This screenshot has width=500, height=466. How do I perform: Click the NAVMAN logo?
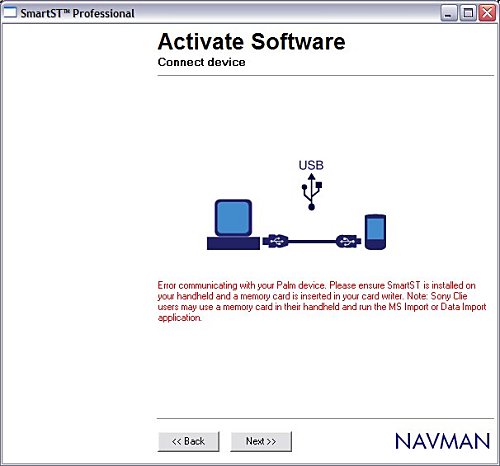click(x=443, y=441)
